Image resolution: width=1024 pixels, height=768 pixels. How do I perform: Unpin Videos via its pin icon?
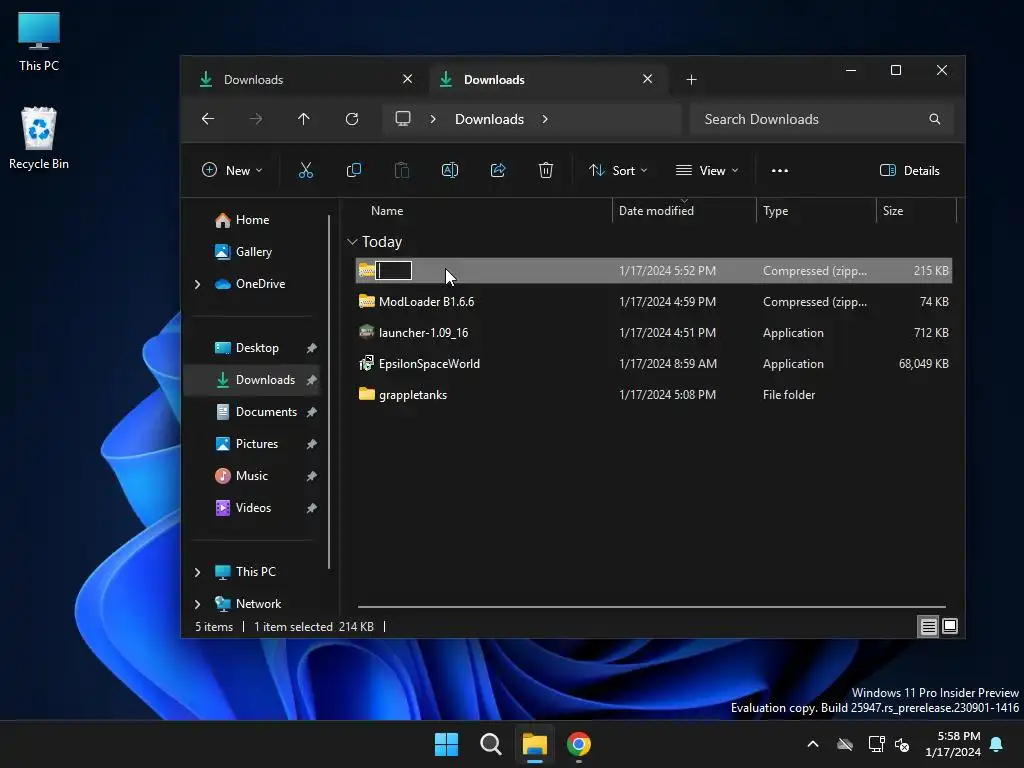[x=312, y=508]
